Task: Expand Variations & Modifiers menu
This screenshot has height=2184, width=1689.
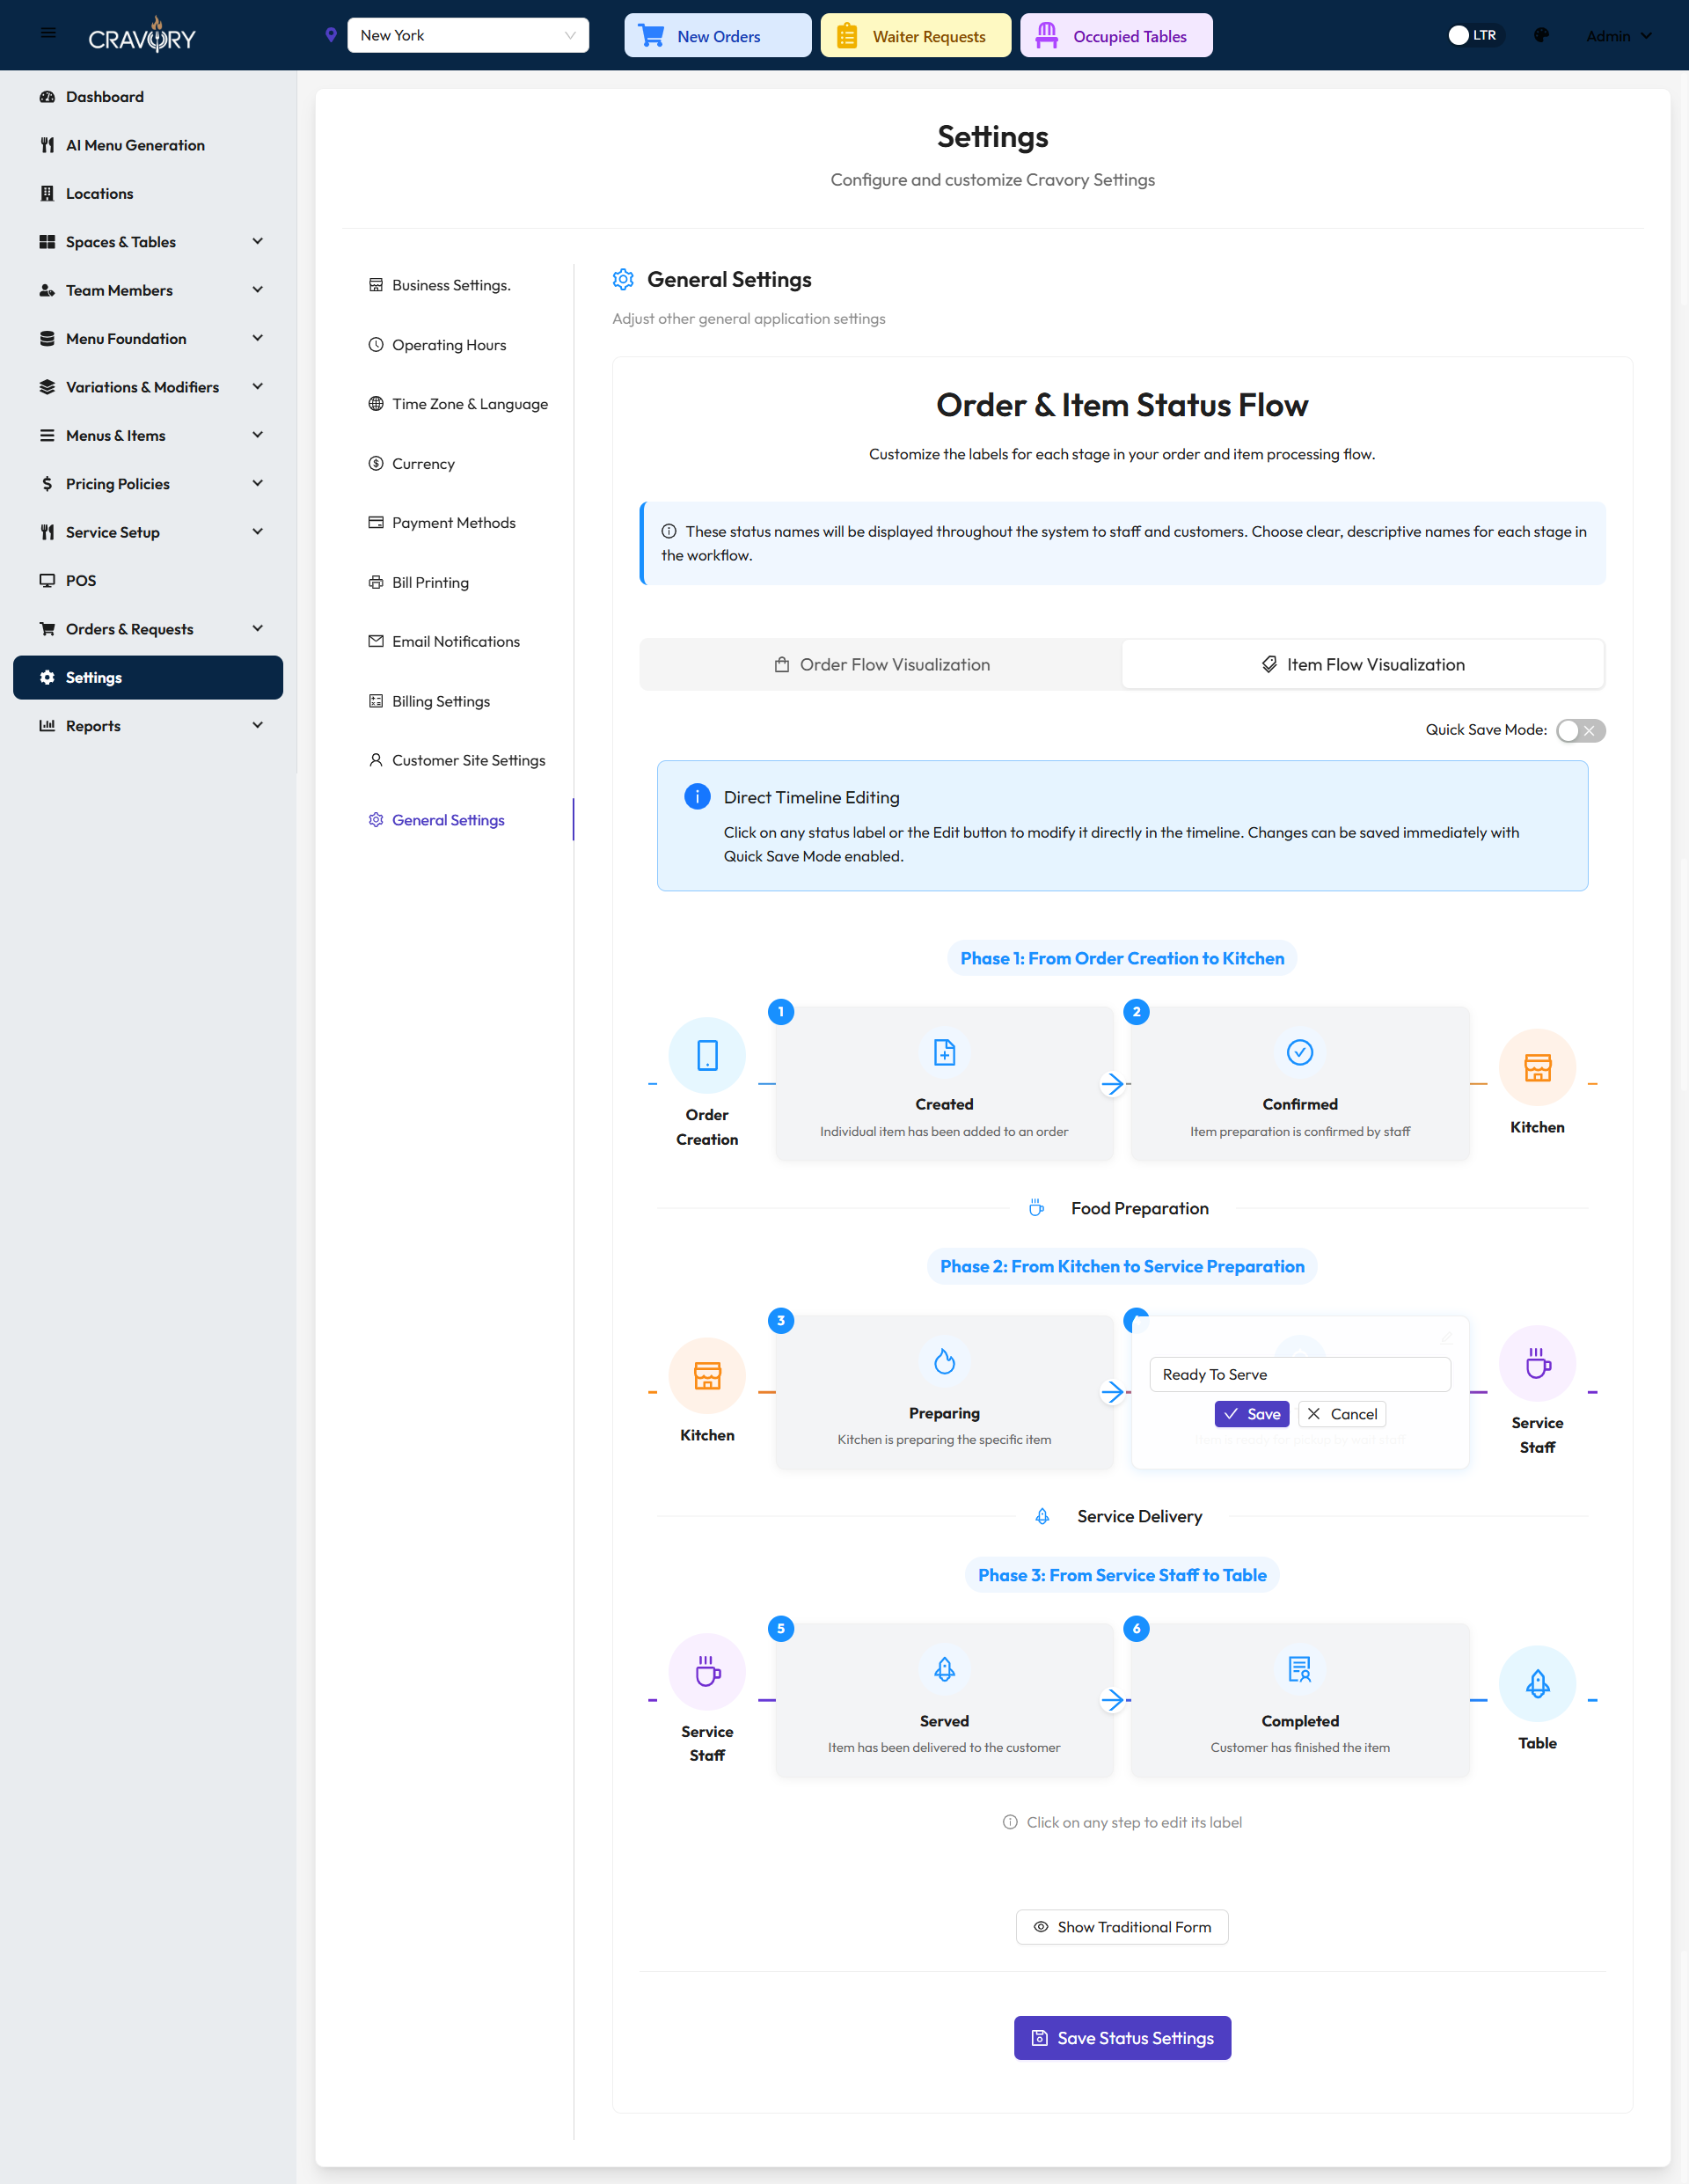Action: pos(148,387)
